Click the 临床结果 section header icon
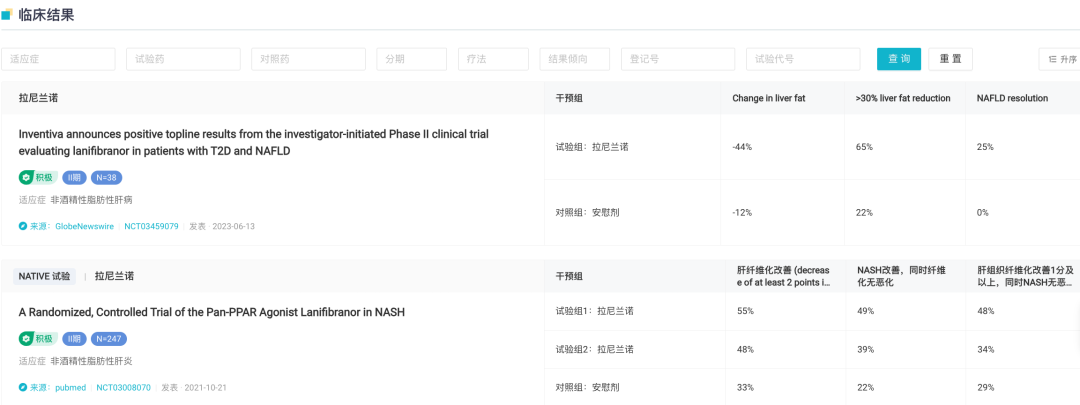Viewport: 1080px width, 405px height. pyautogui.click(x=7, y=14)
